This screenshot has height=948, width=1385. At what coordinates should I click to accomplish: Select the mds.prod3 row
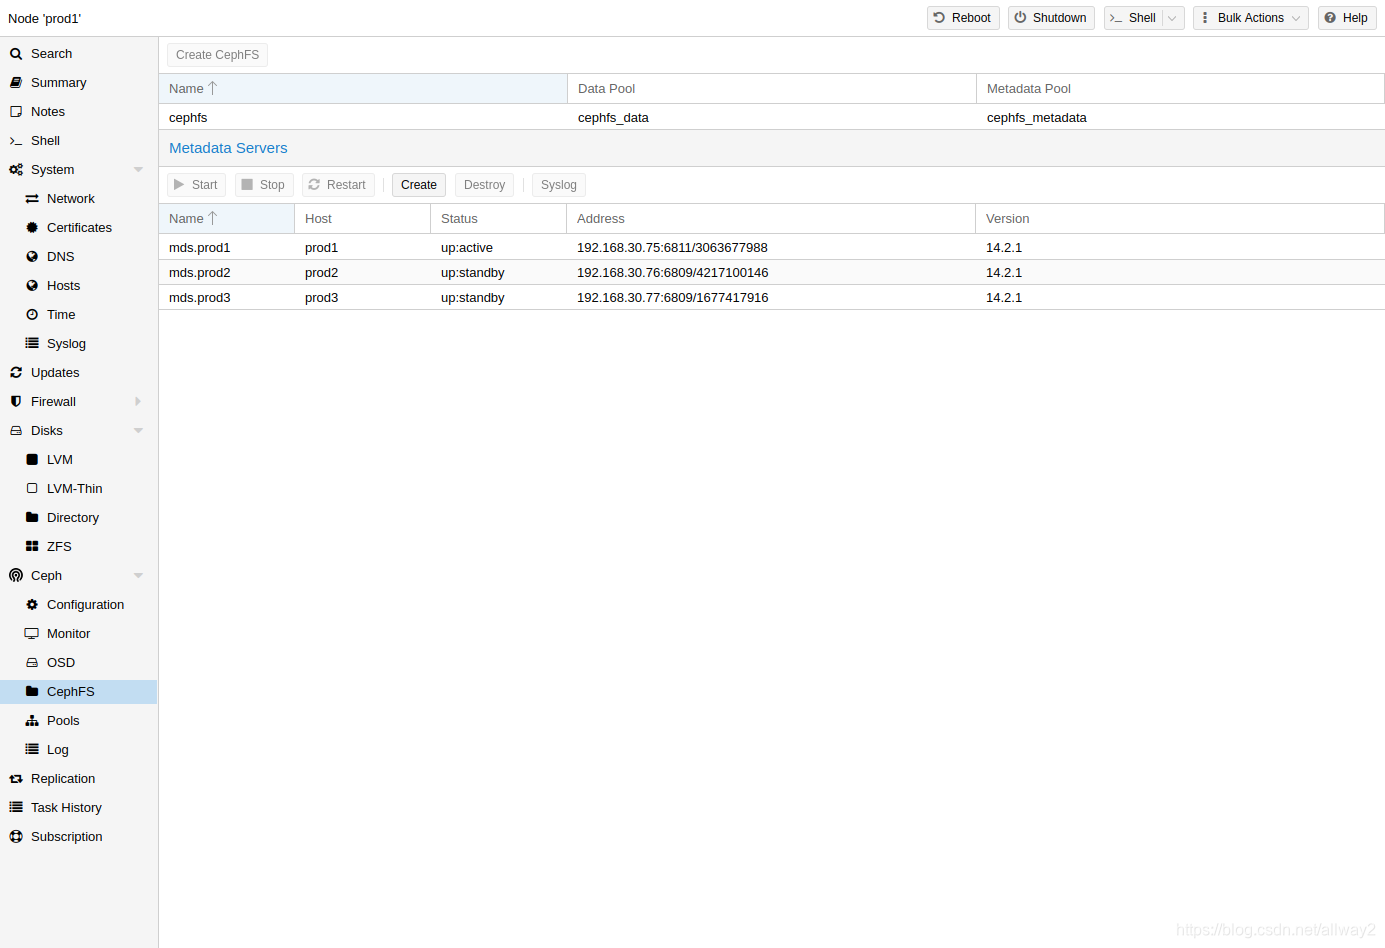[x=771, y=298]
